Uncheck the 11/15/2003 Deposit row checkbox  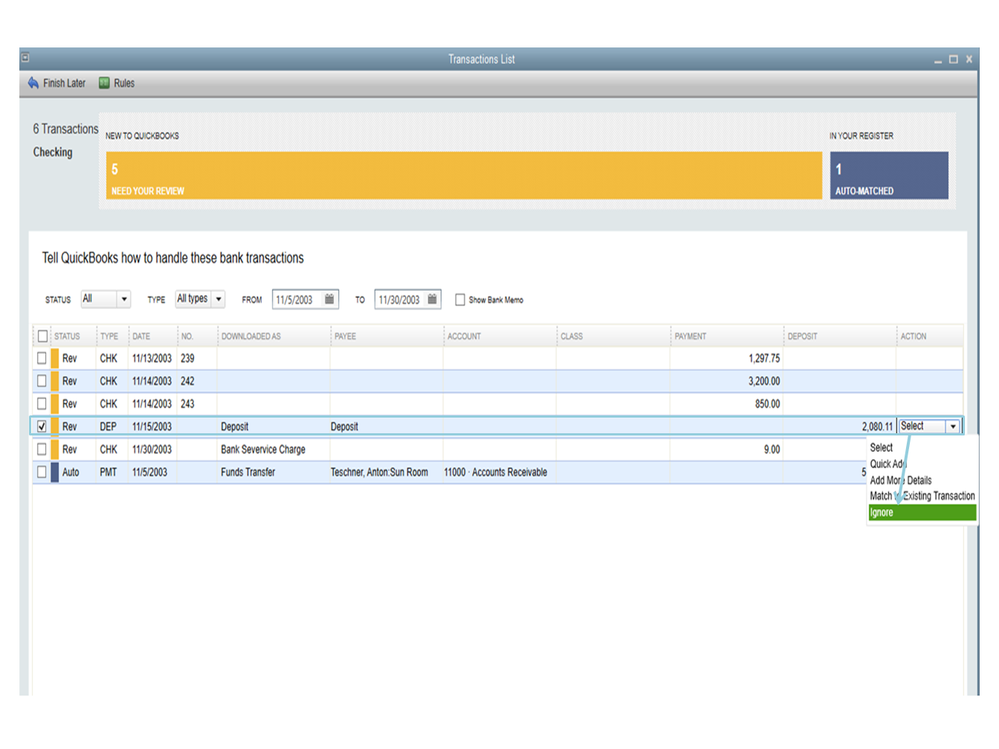41,426
